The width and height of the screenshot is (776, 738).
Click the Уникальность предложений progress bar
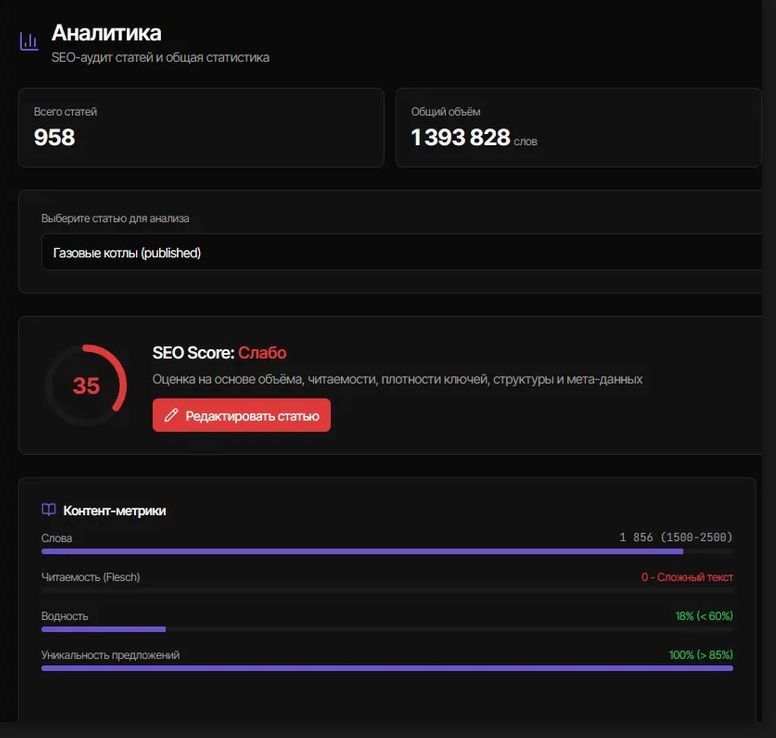tap(387, 668)
